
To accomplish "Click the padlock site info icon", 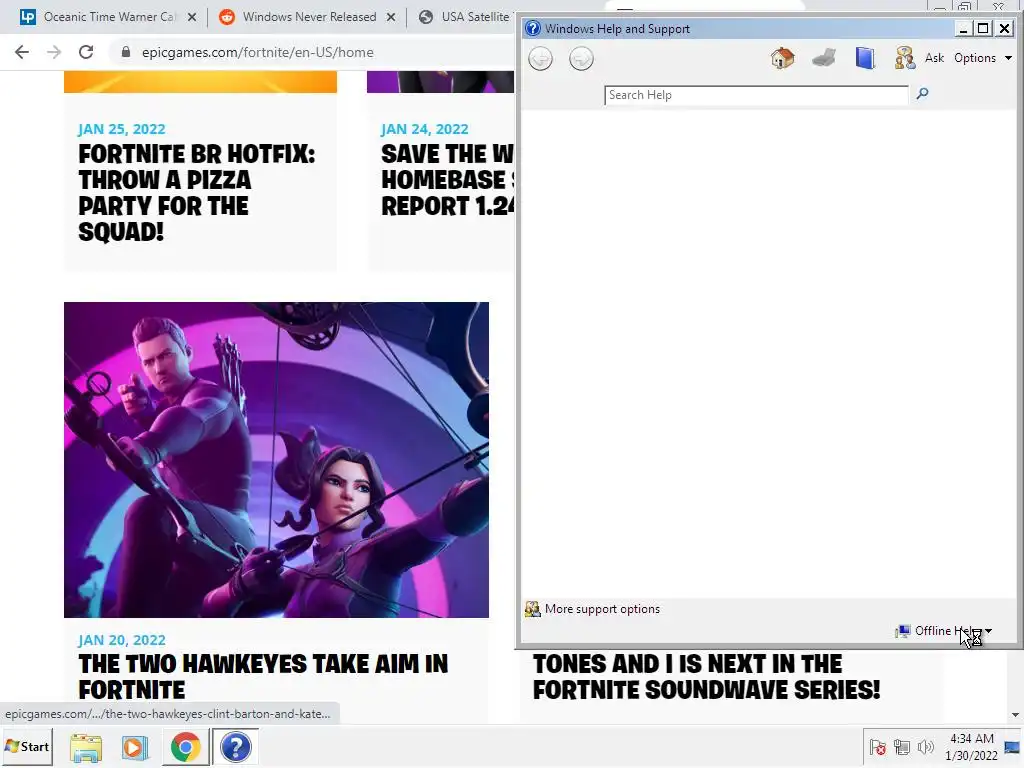I will (x=126, y=52).
